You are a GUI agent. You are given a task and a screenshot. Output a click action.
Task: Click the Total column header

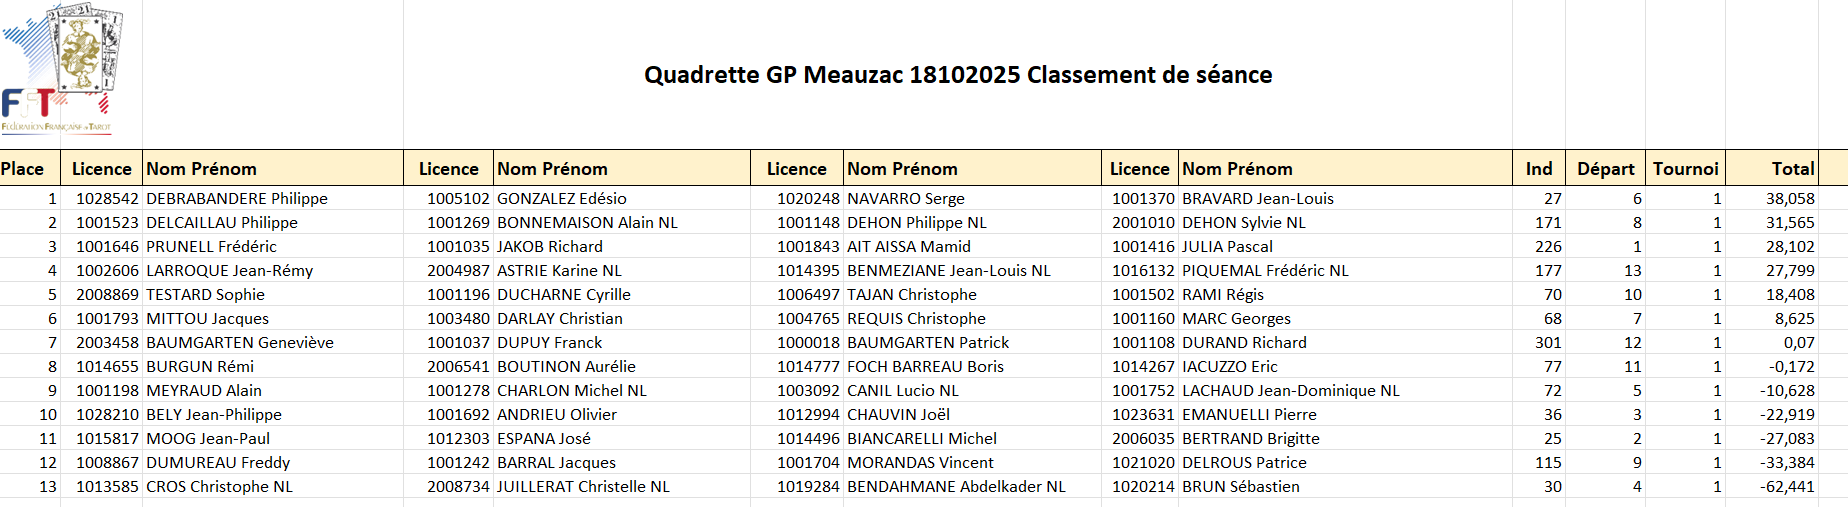(1792, 169)
